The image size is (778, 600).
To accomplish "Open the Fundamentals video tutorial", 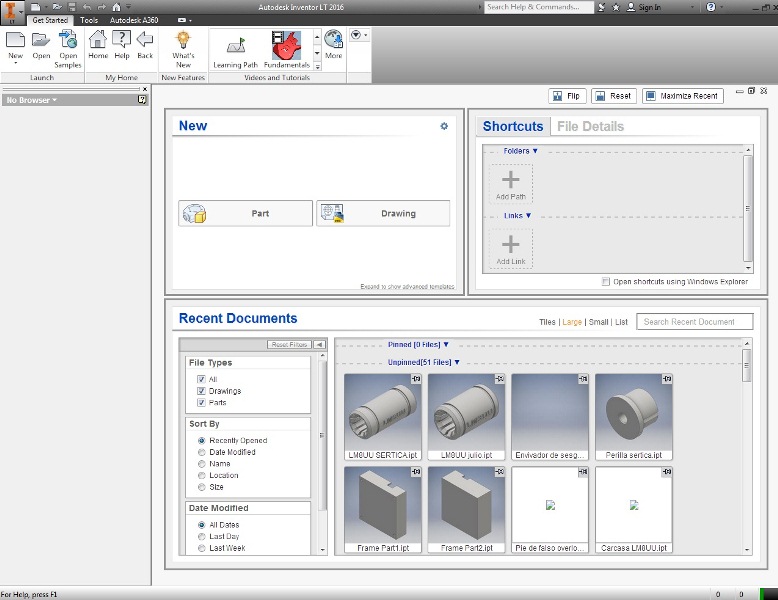I will (x=286, y=45).
